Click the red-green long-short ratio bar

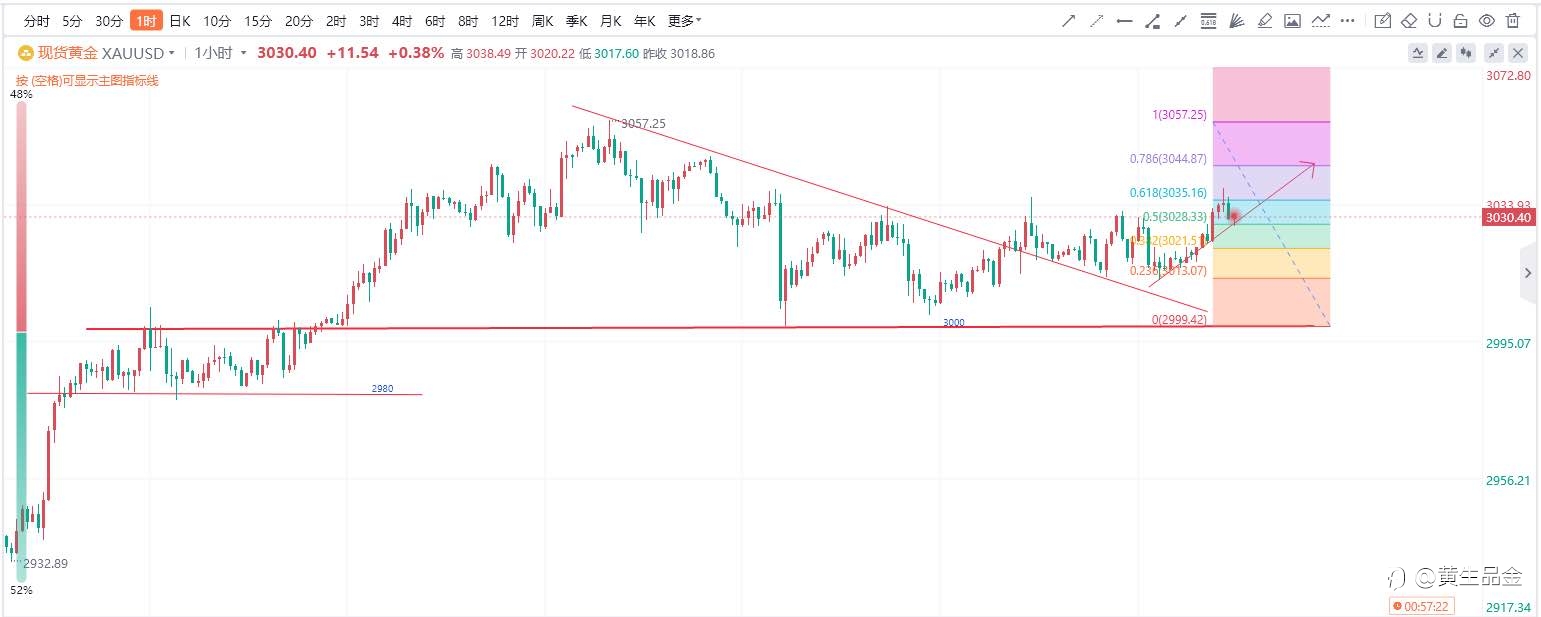tap(21, 341)
